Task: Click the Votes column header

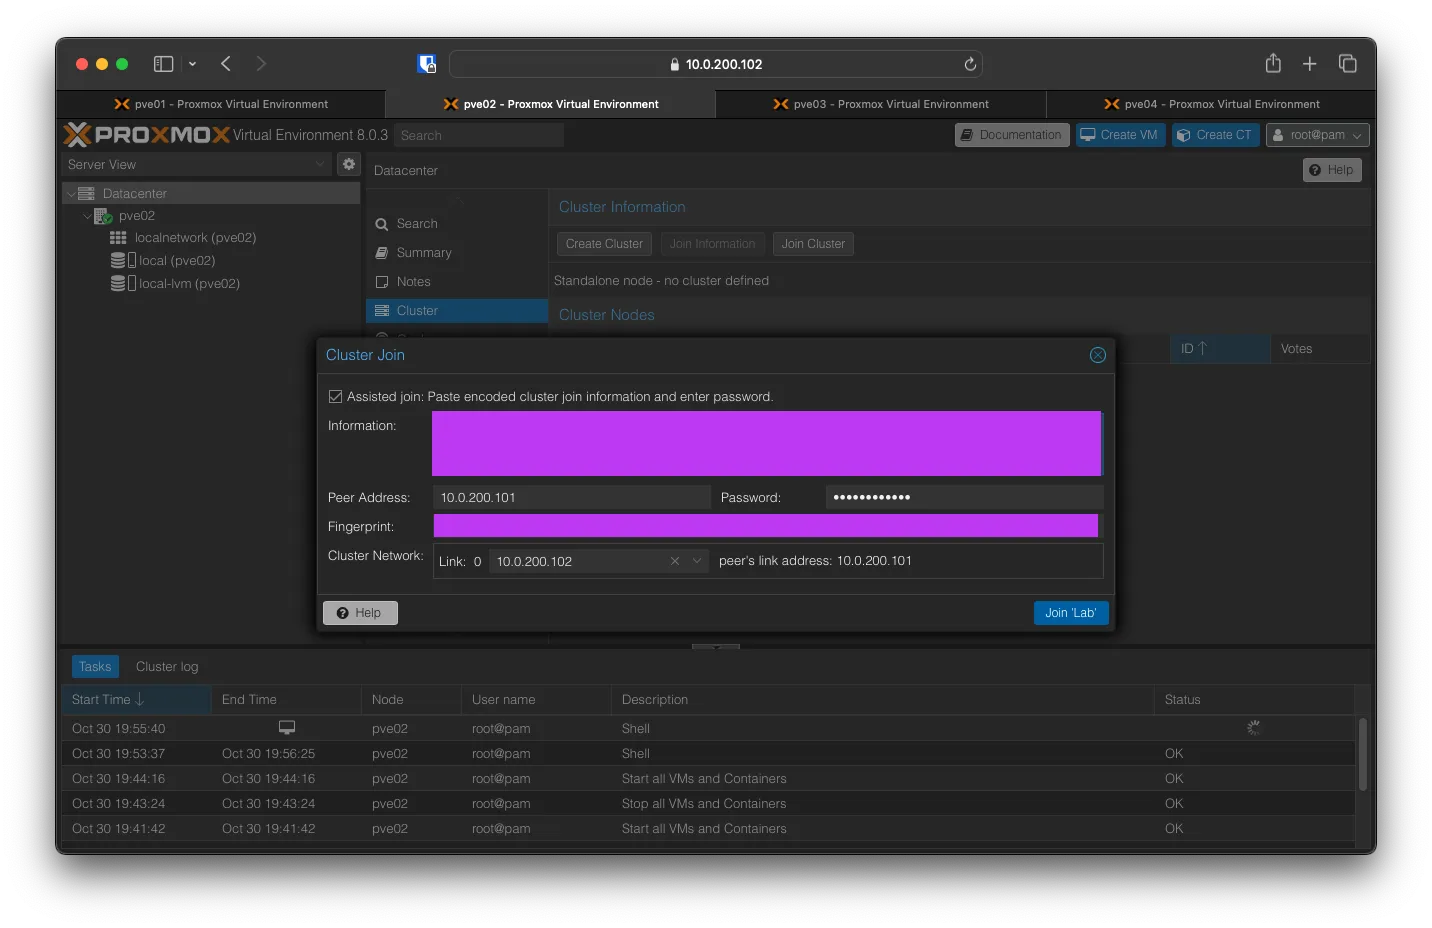Action: coord(1320,349)
